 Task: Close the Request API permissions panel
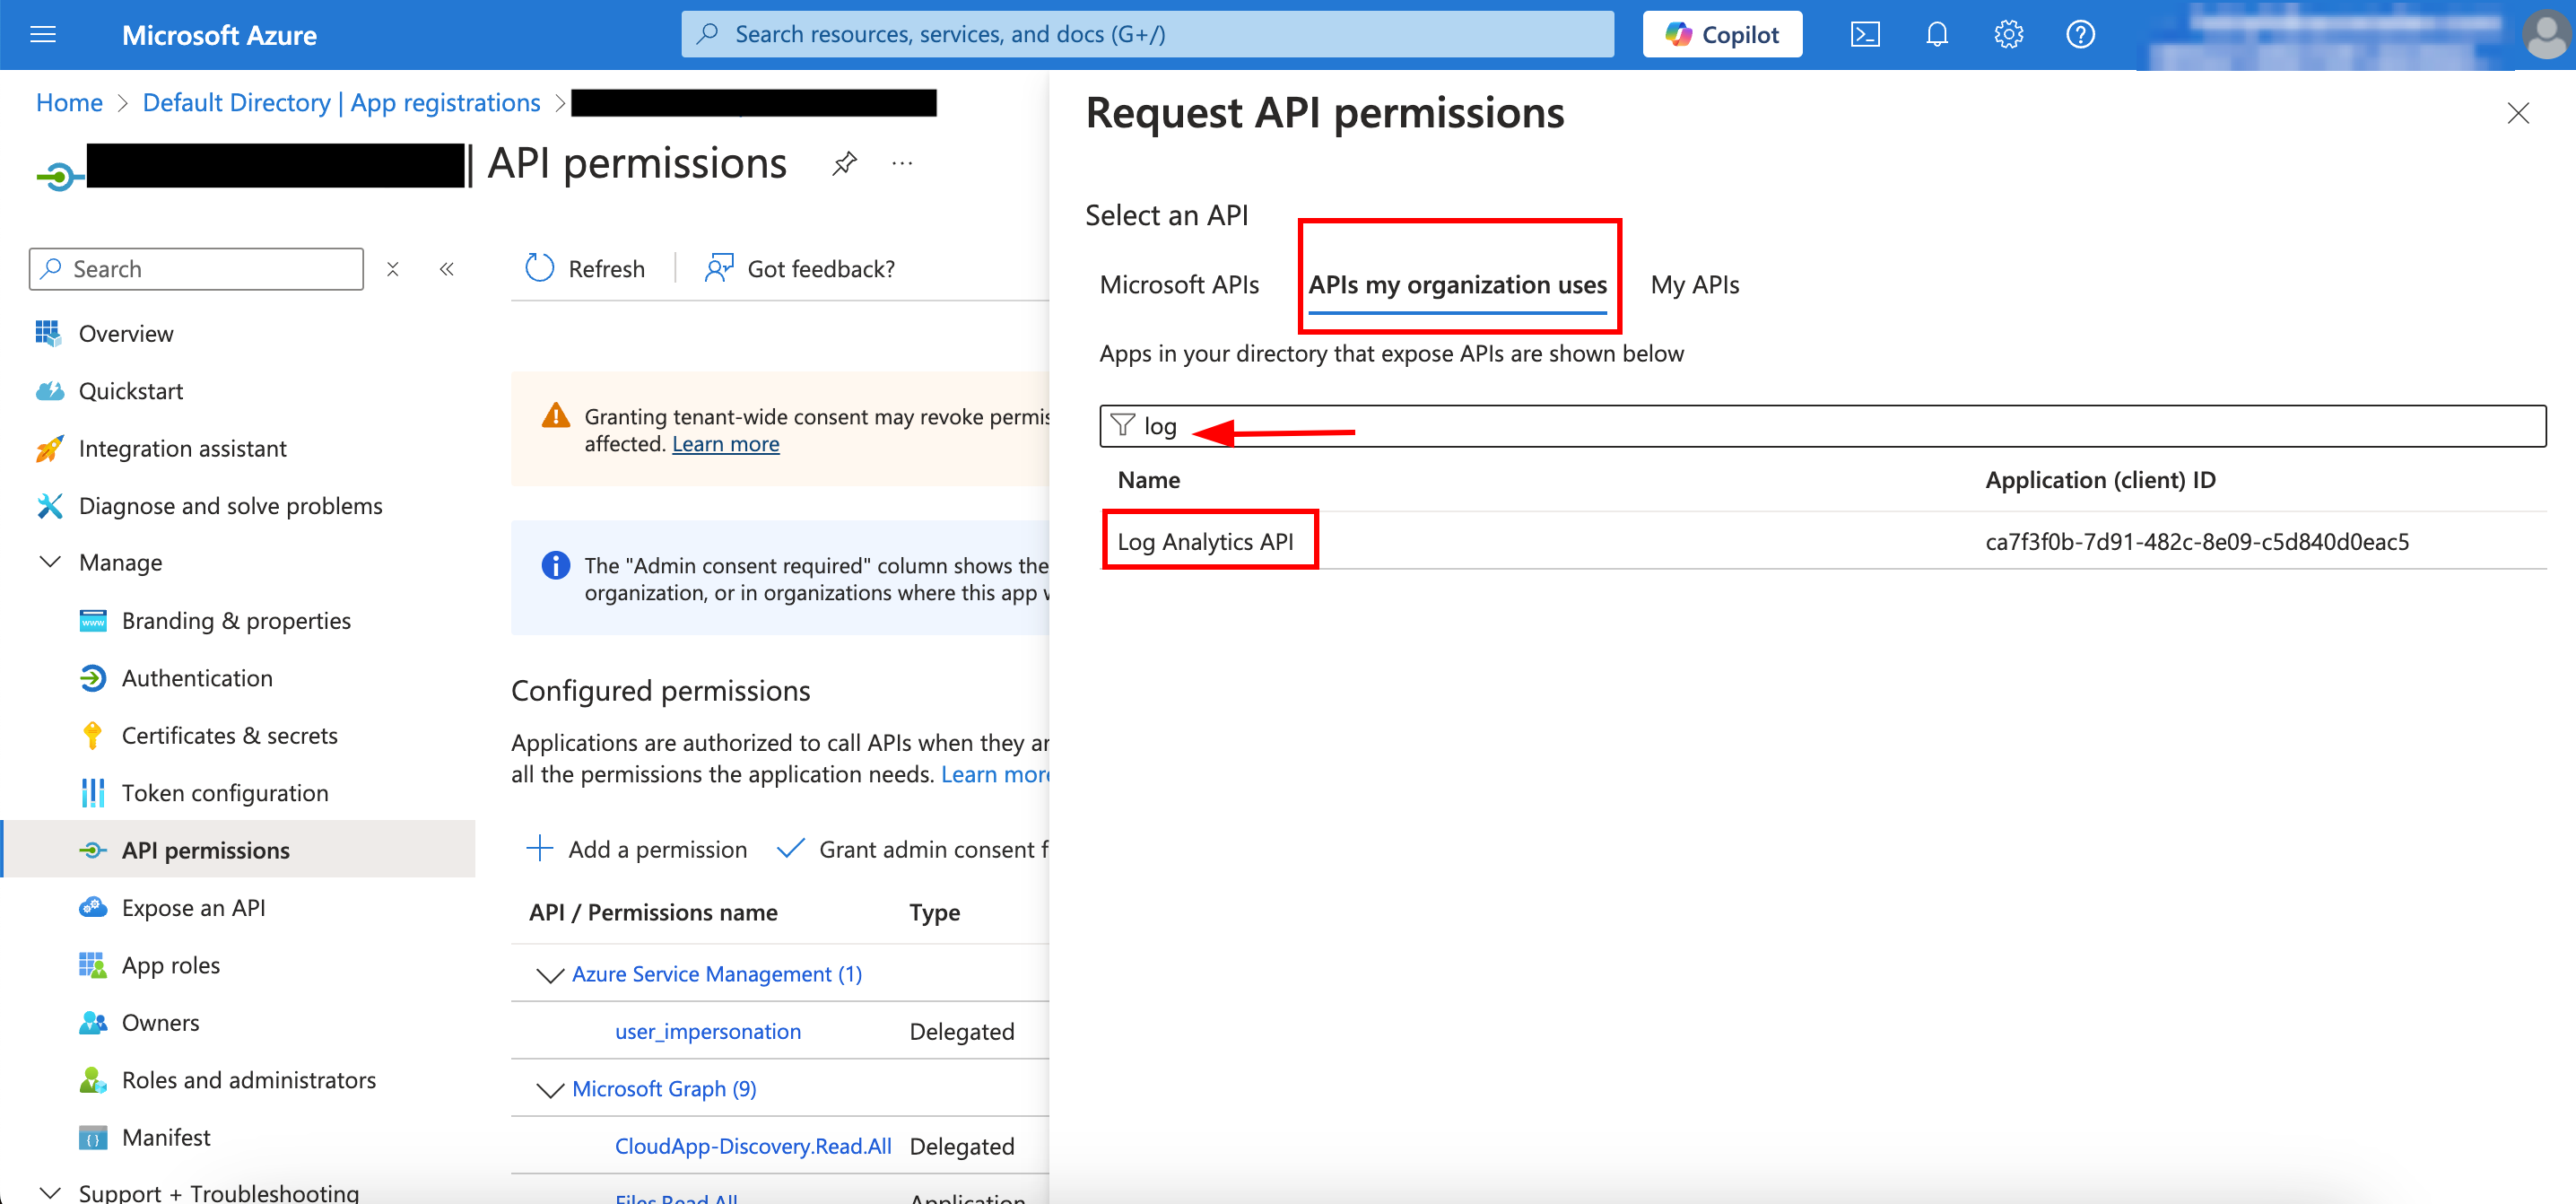tap(2518, 114)
